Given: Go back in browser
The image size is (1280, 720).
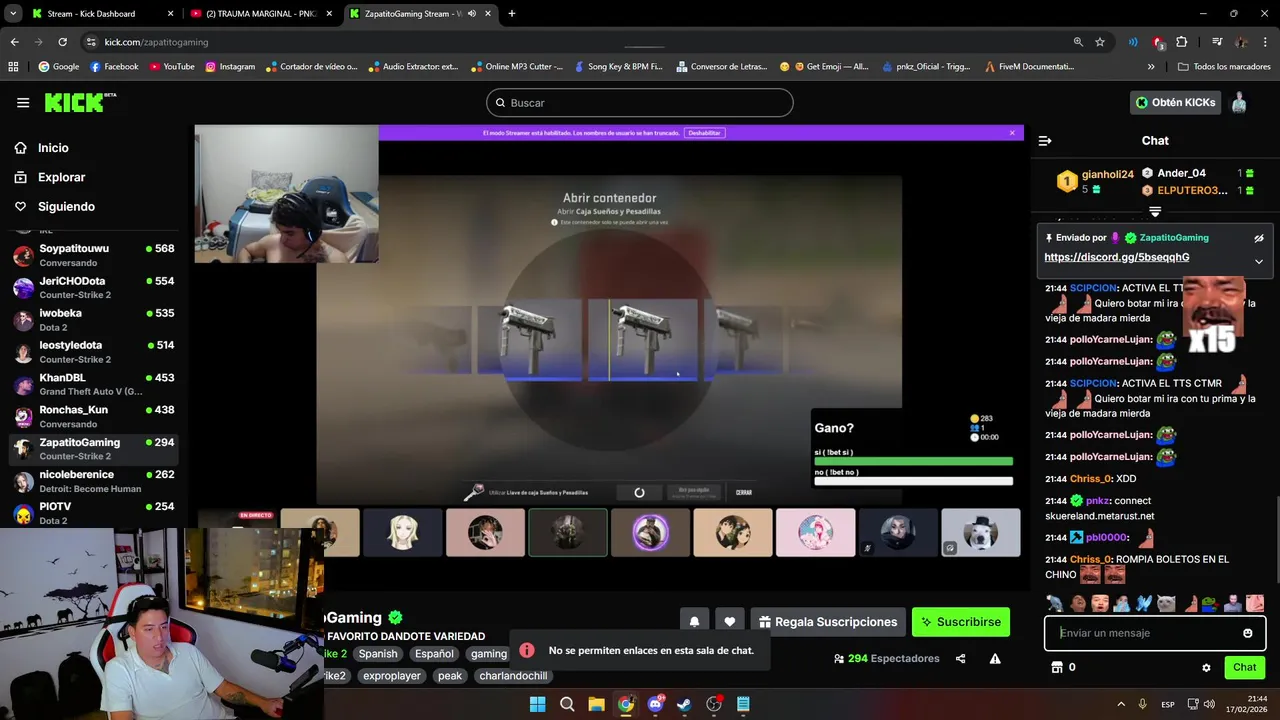Looking at the screenshot, I should point(14,42).
